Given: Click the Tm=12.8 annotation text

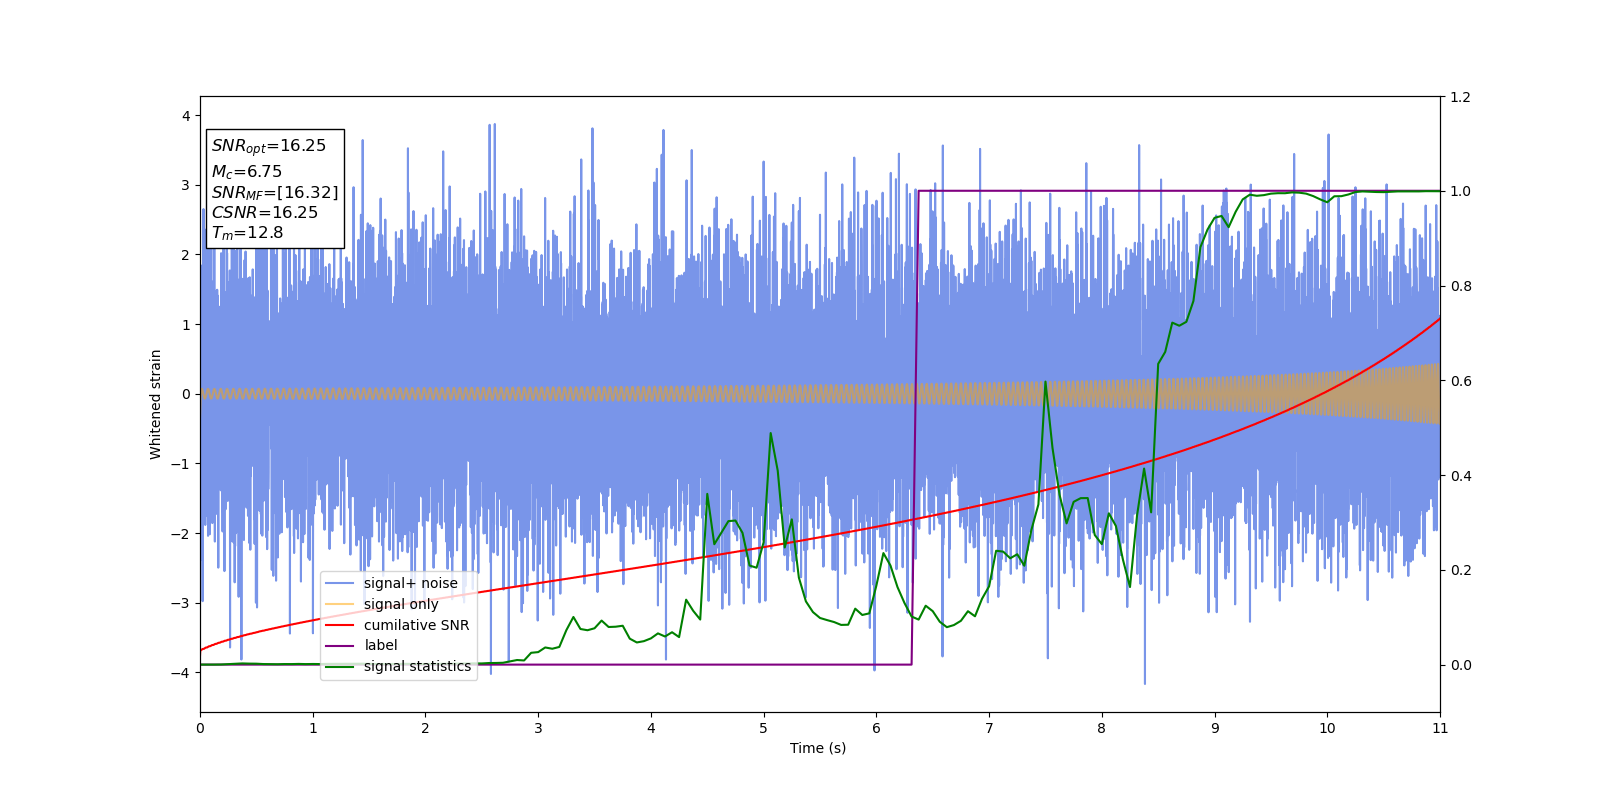Looking at the screenshot, I should pyautogui.click(x=247, y=233).
